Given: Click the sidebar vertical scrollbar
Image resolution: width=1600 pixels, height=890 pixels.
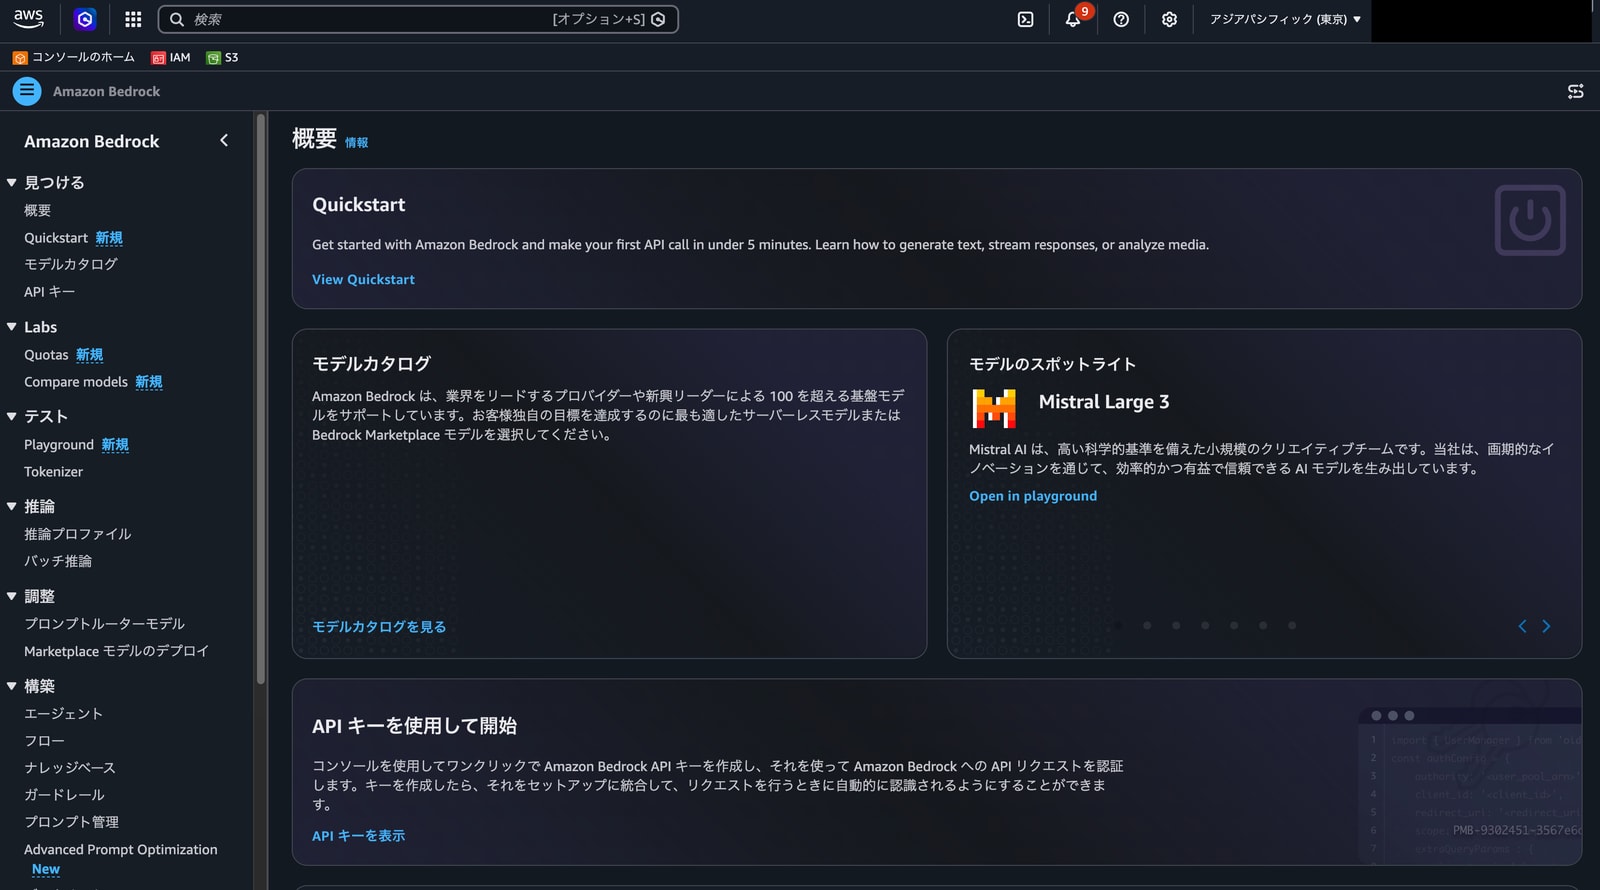Looking at the screenshot, I should pos(261,400).
